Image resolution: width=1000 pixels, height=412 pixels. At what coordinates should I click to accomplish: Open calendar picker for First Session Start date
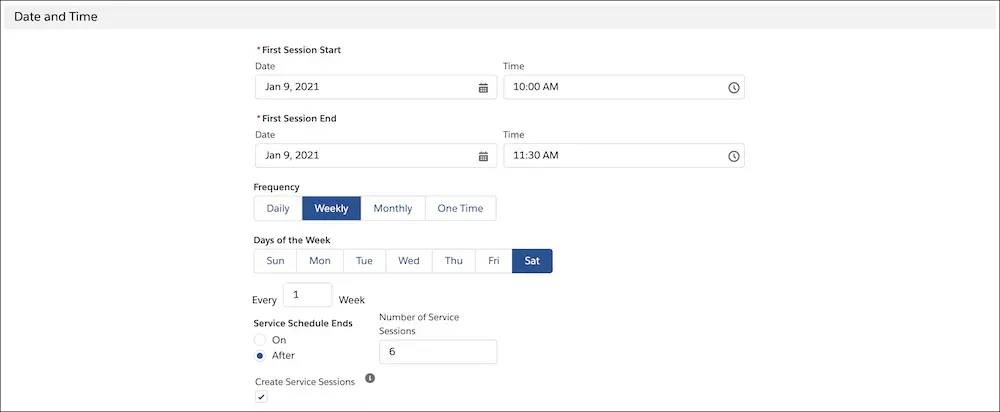483,88
